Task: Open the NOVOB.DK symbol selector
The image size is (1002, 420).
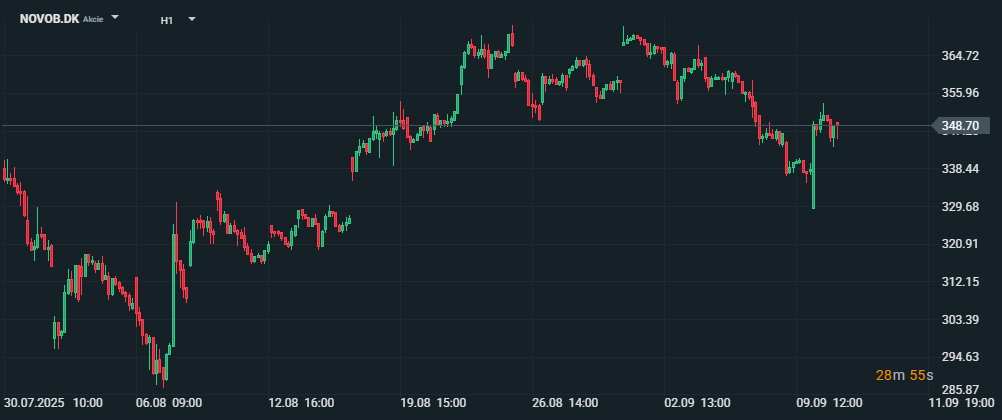Action: pos(49,18)
